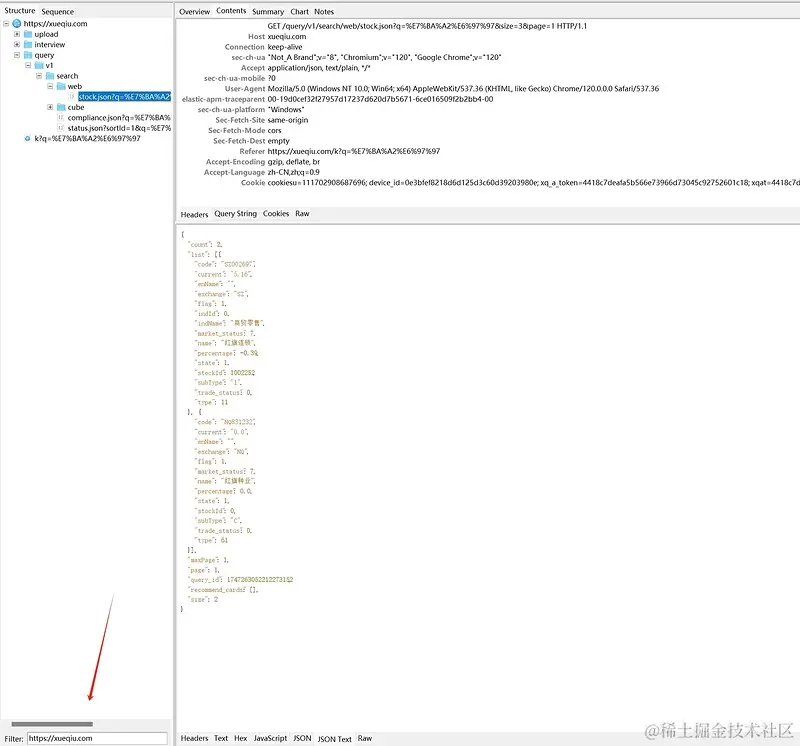The width and height of the screenshot is (800, 746).
Task: Click the "query_id" line in JSON response
Action: coord(240,580)
